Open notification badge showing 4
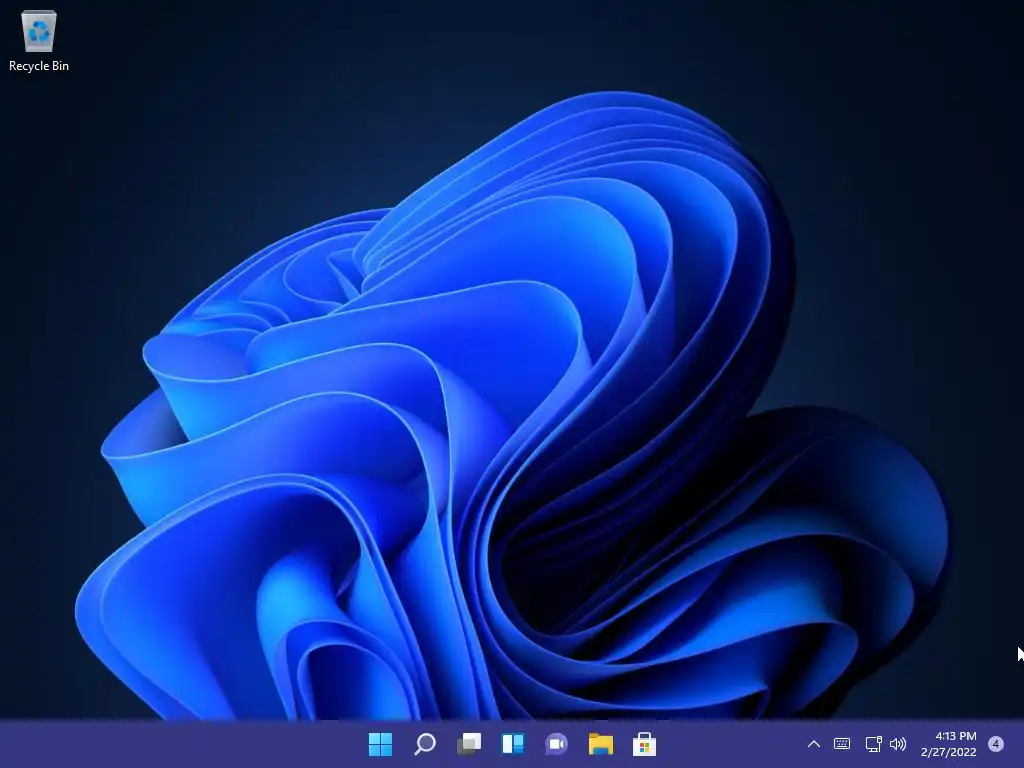 (996, 744)
